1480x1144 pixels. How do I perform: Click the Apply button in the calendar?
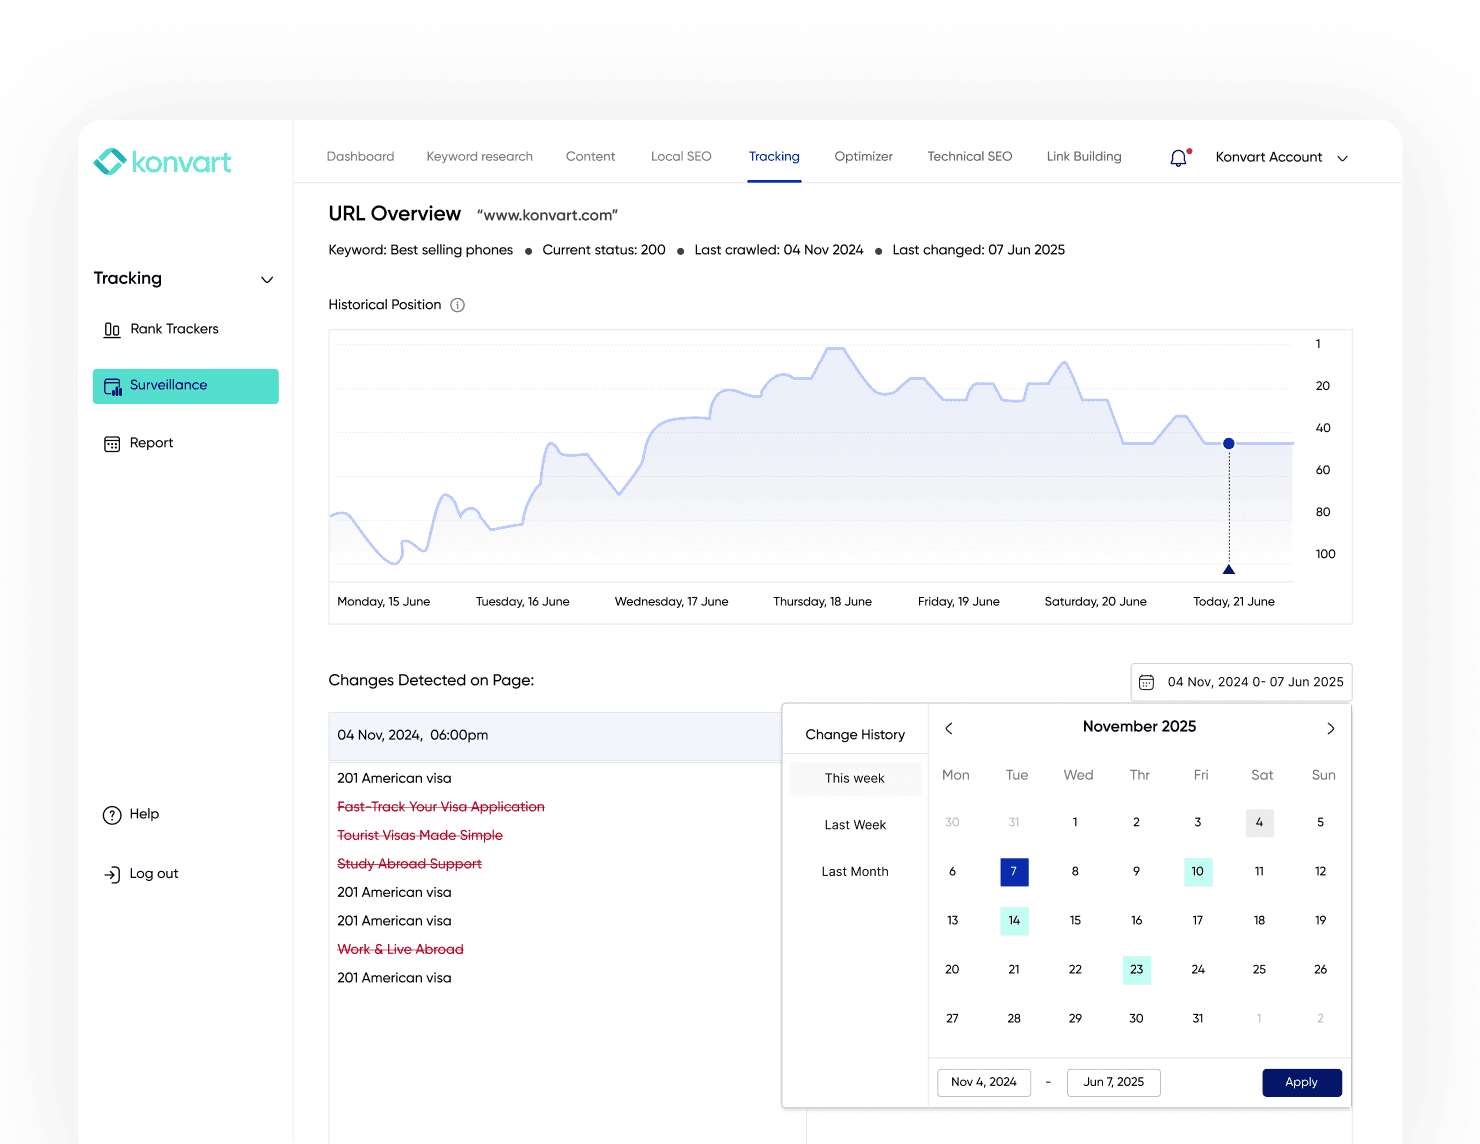(x=1301, y=1082)
